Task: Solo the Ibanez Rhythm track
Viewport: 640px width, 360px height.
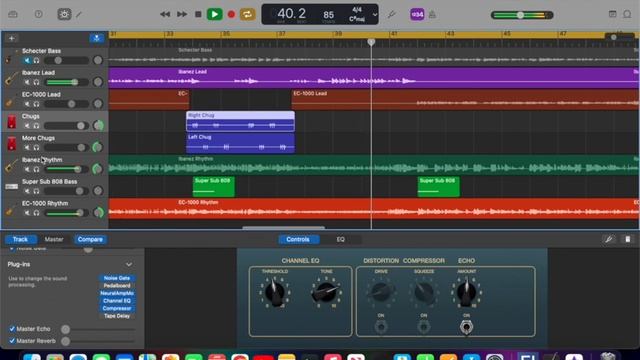Action: [36, 169]
